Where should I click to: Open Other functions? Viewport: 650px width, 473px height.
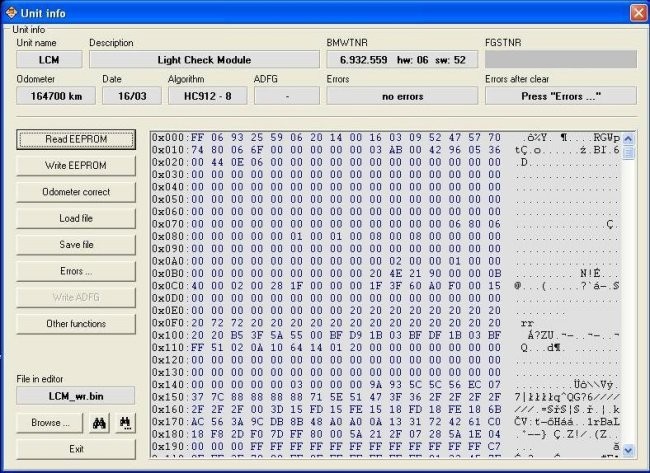click(x=76, y=324)
